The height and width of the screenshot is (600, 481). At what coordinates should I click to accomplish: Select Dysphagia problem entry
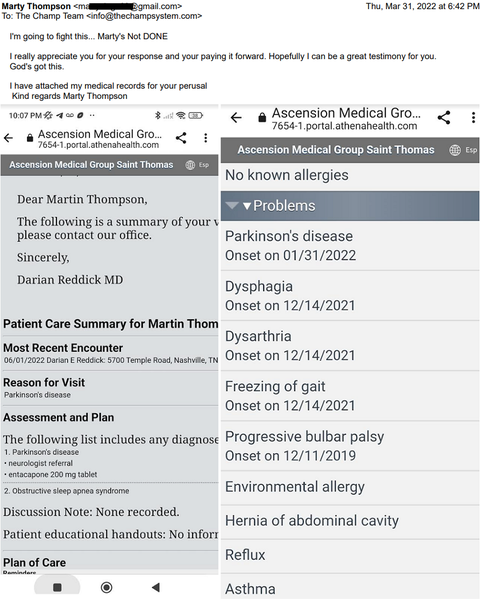(350, 296)
